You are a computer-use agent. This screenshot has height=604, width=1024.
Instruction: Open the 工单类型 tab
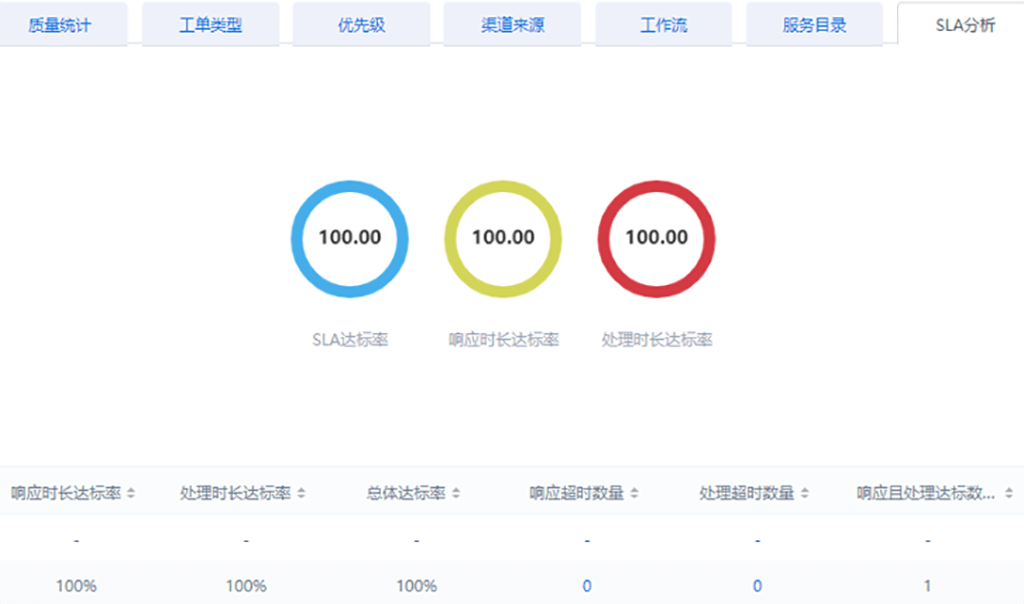210,25
